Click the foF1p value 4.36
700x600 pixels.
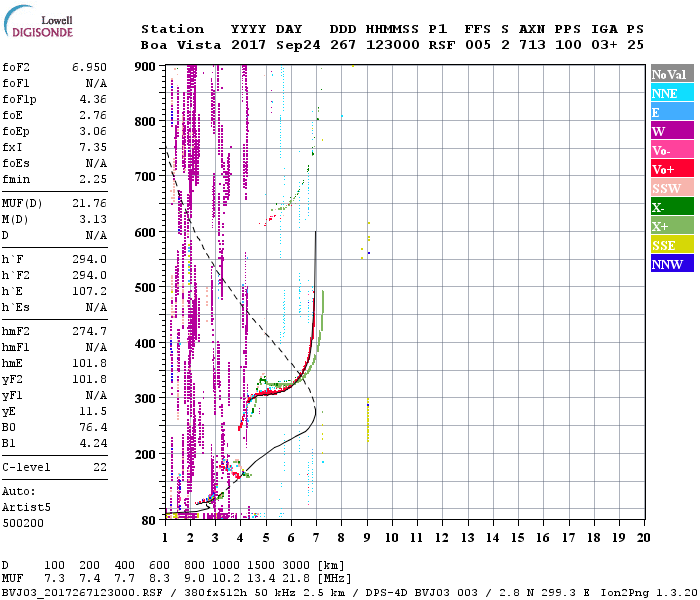click(93, 99)
